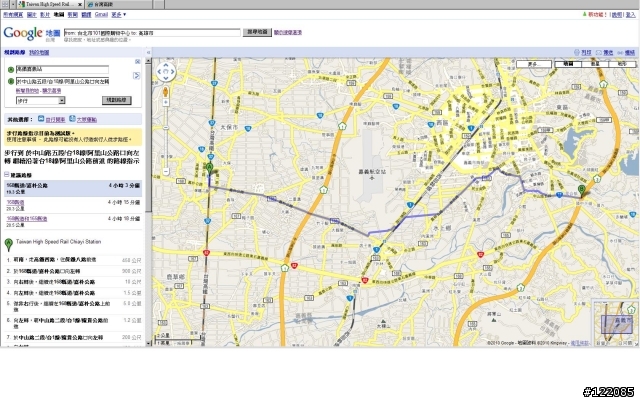Collapse the left panel with the double-arrow
This screenshot has height=400, width=640.
148,52
